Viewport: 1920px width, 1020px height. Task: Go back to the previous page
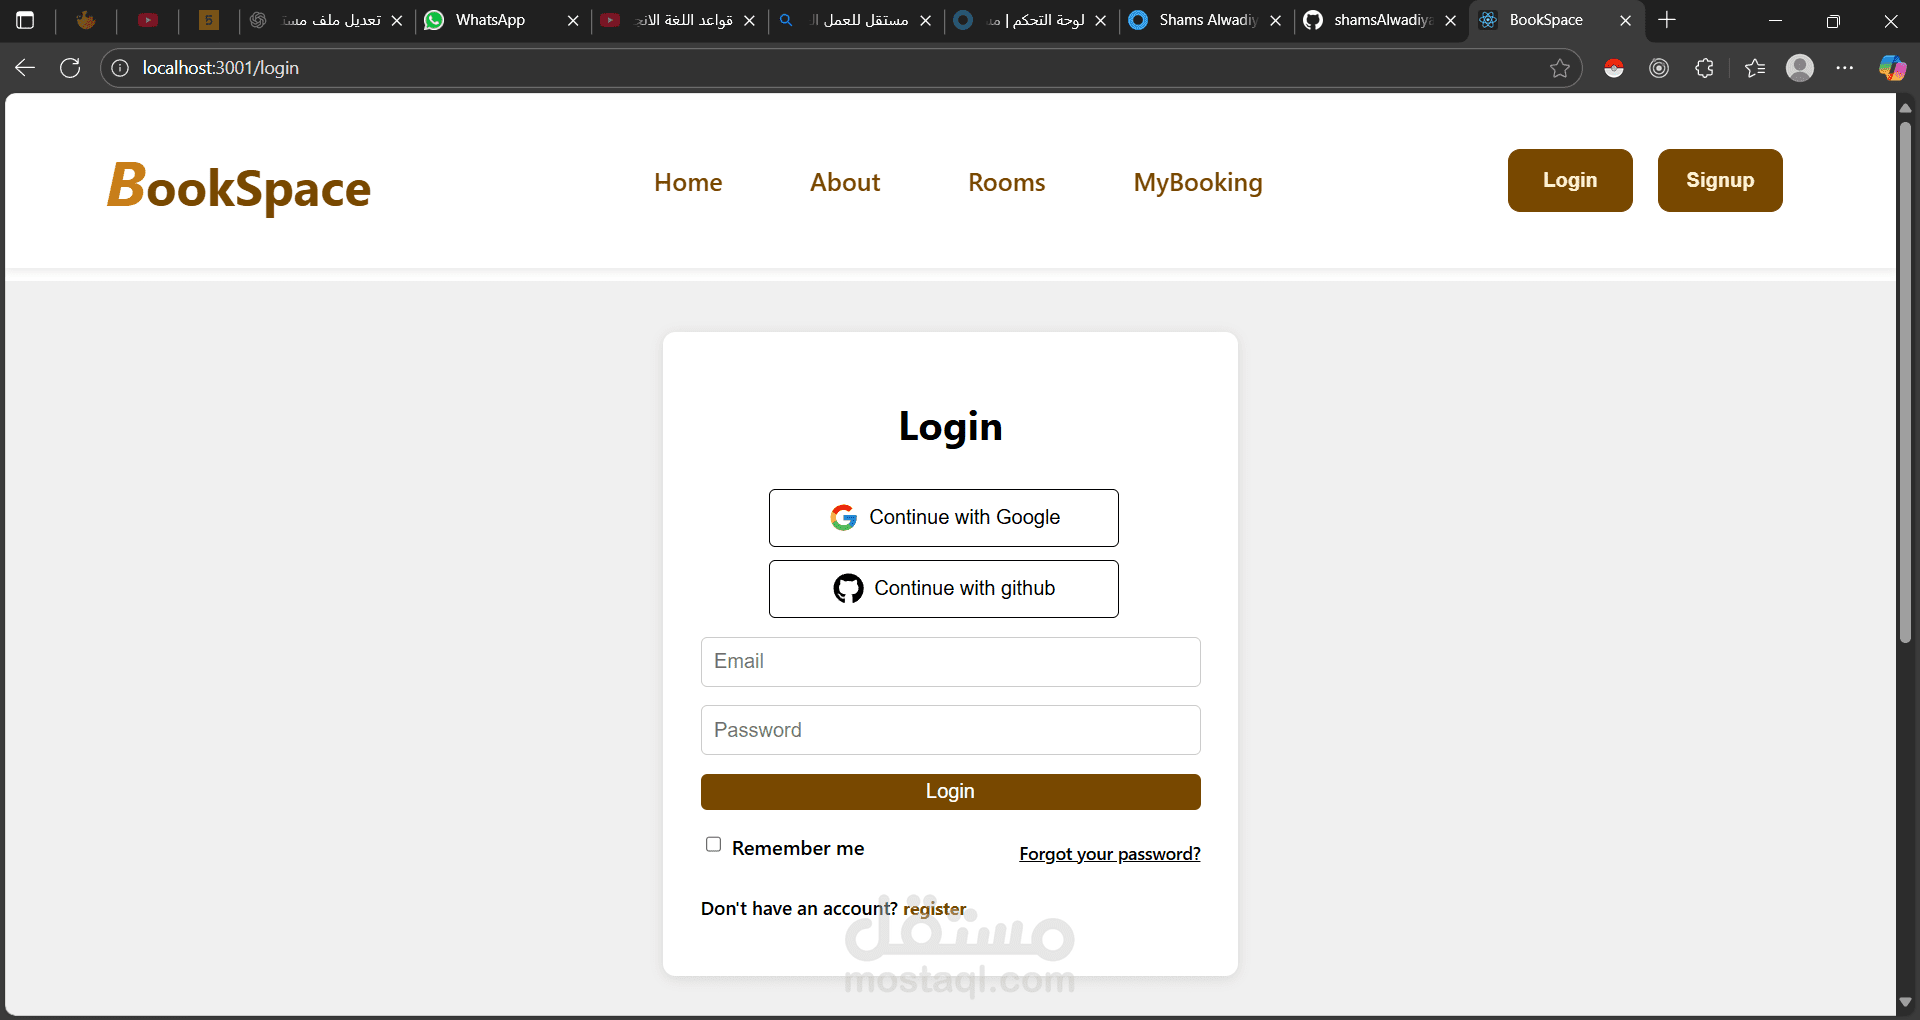click(x=25, y=68)
